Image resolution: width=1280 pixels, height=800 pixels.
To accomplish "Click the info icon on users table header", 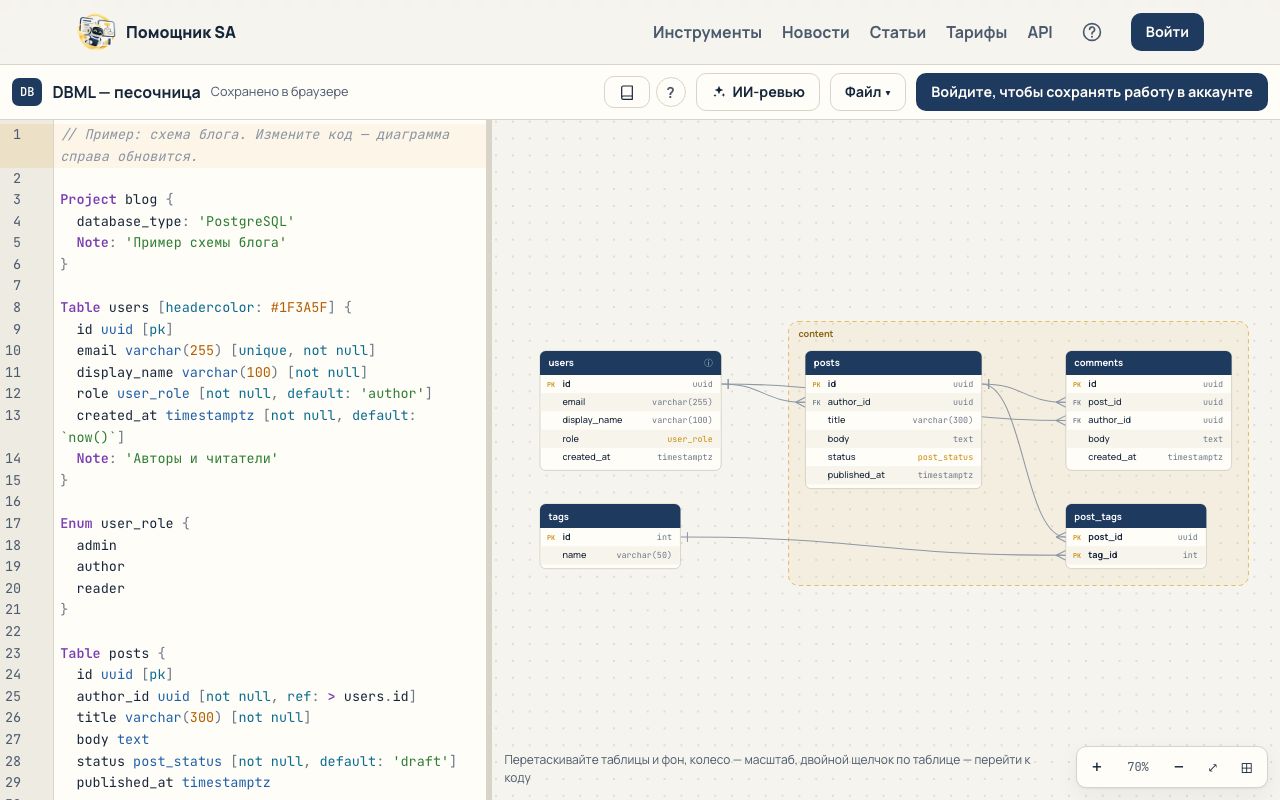I will pos(708,363).
